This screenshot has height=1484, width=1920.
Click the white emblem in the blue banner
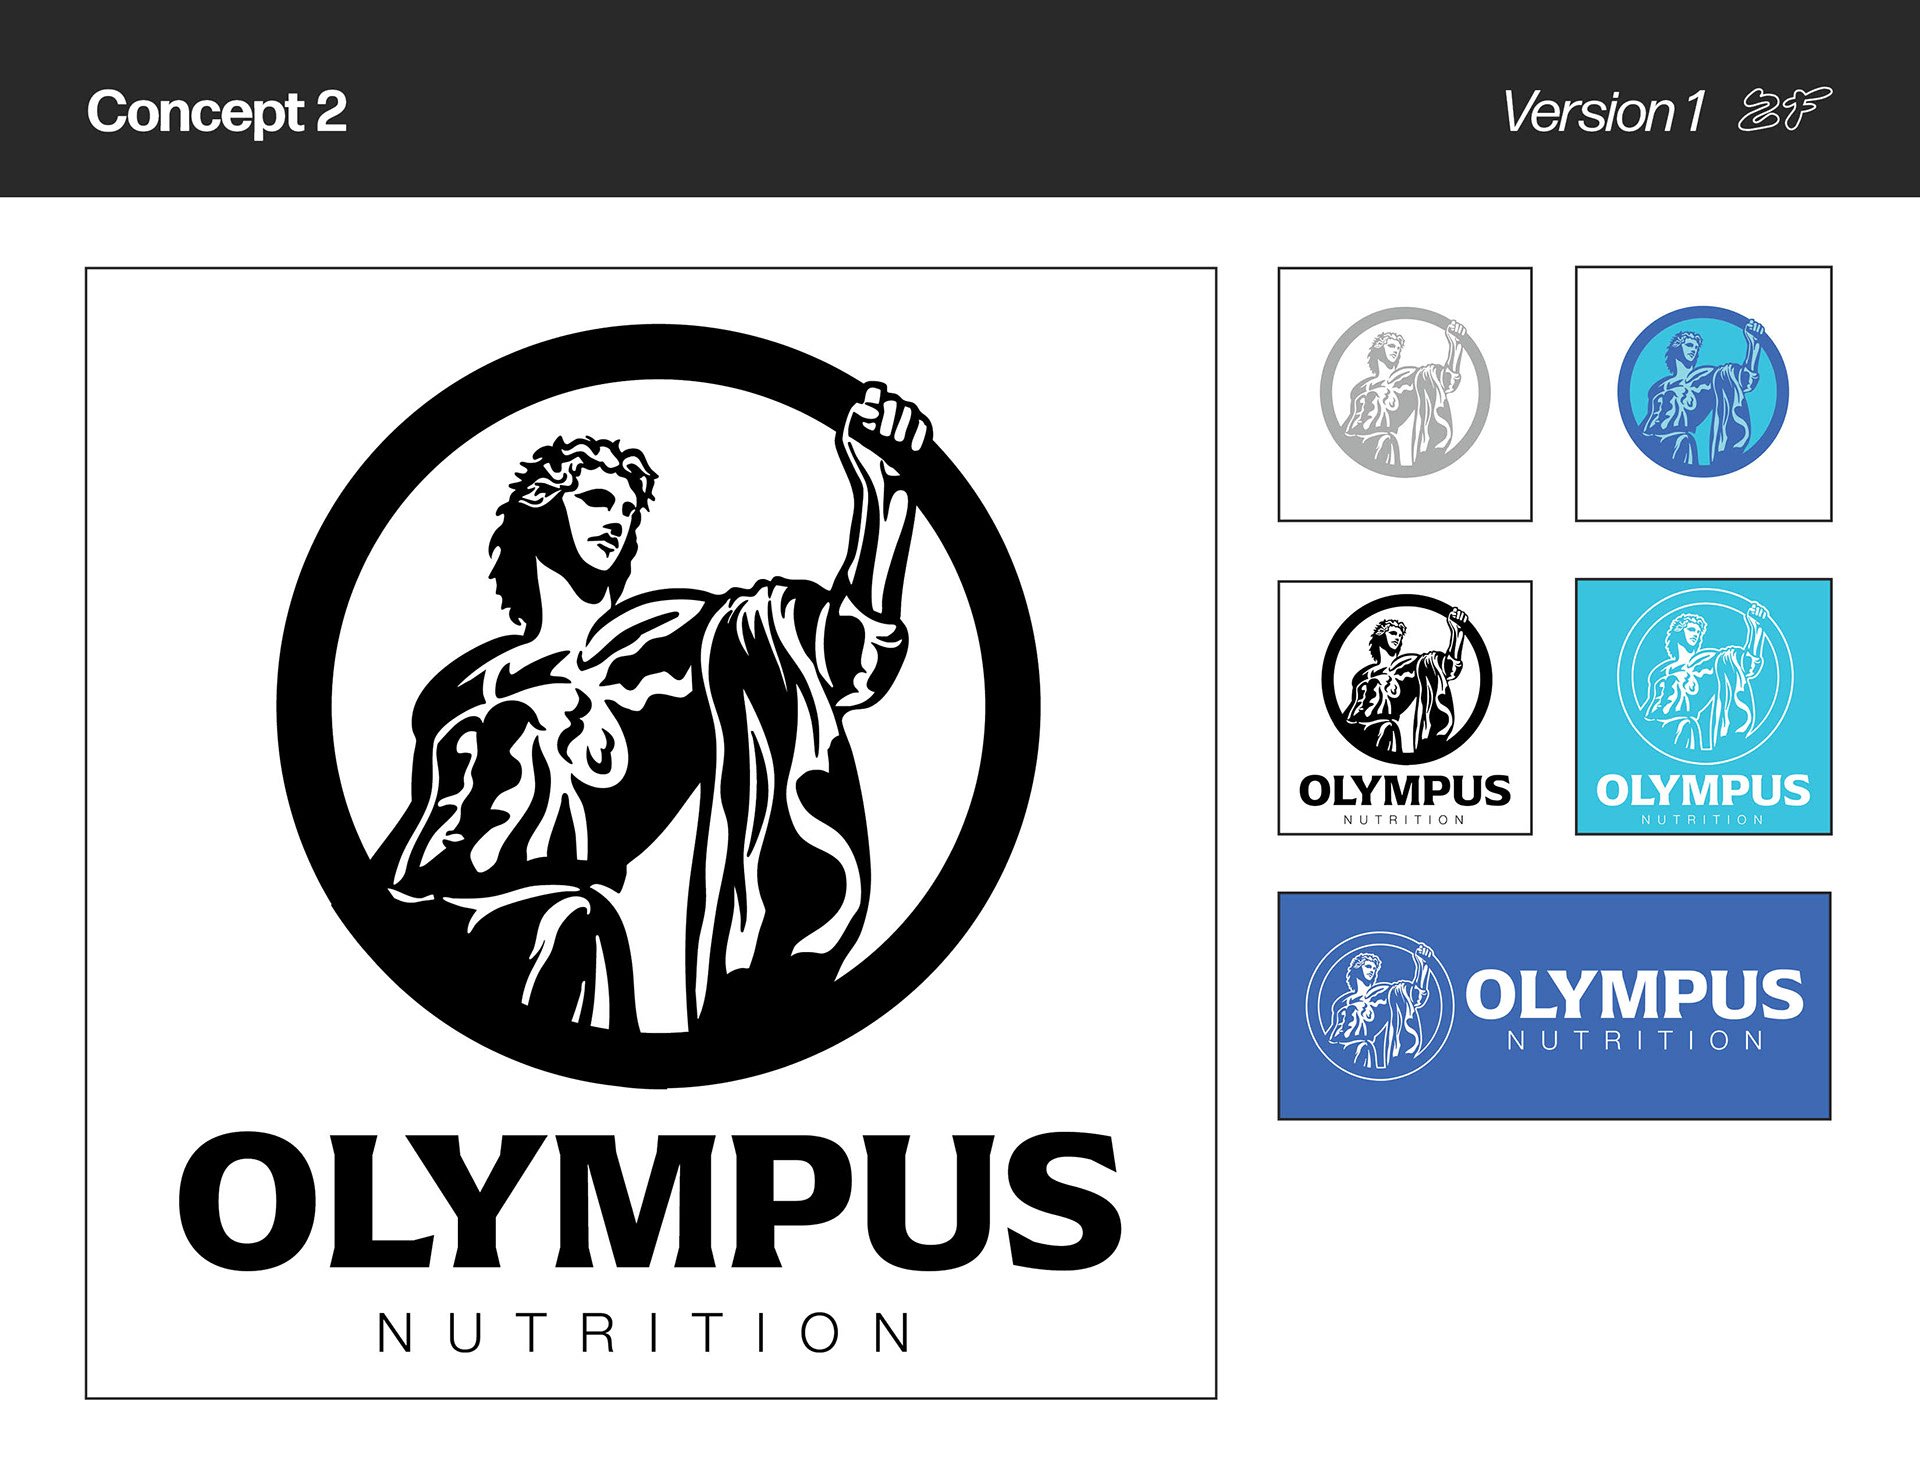pyautogui.click(x=1380, y=1006)
